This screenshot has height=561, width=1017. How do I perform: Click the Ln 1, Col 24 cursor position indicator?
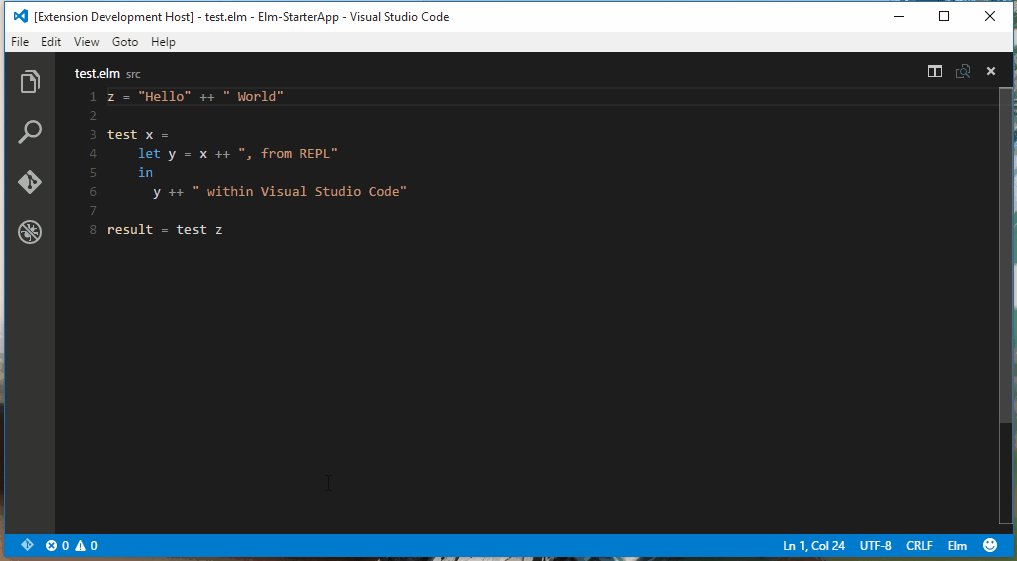click(x=814, y=545)
